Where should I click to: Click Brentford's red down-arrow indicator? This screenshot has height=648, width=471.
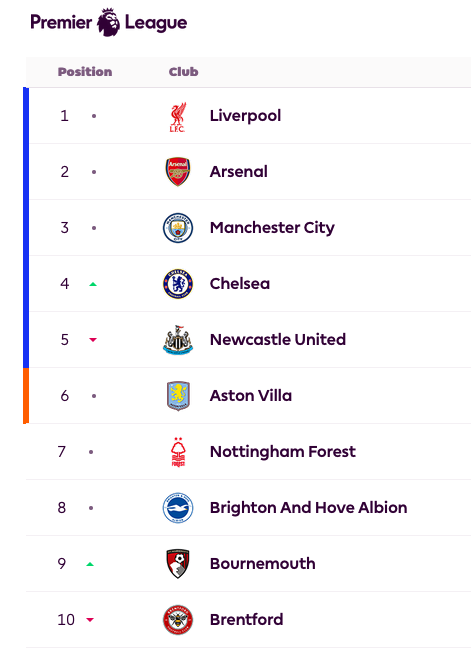point(90,619)
